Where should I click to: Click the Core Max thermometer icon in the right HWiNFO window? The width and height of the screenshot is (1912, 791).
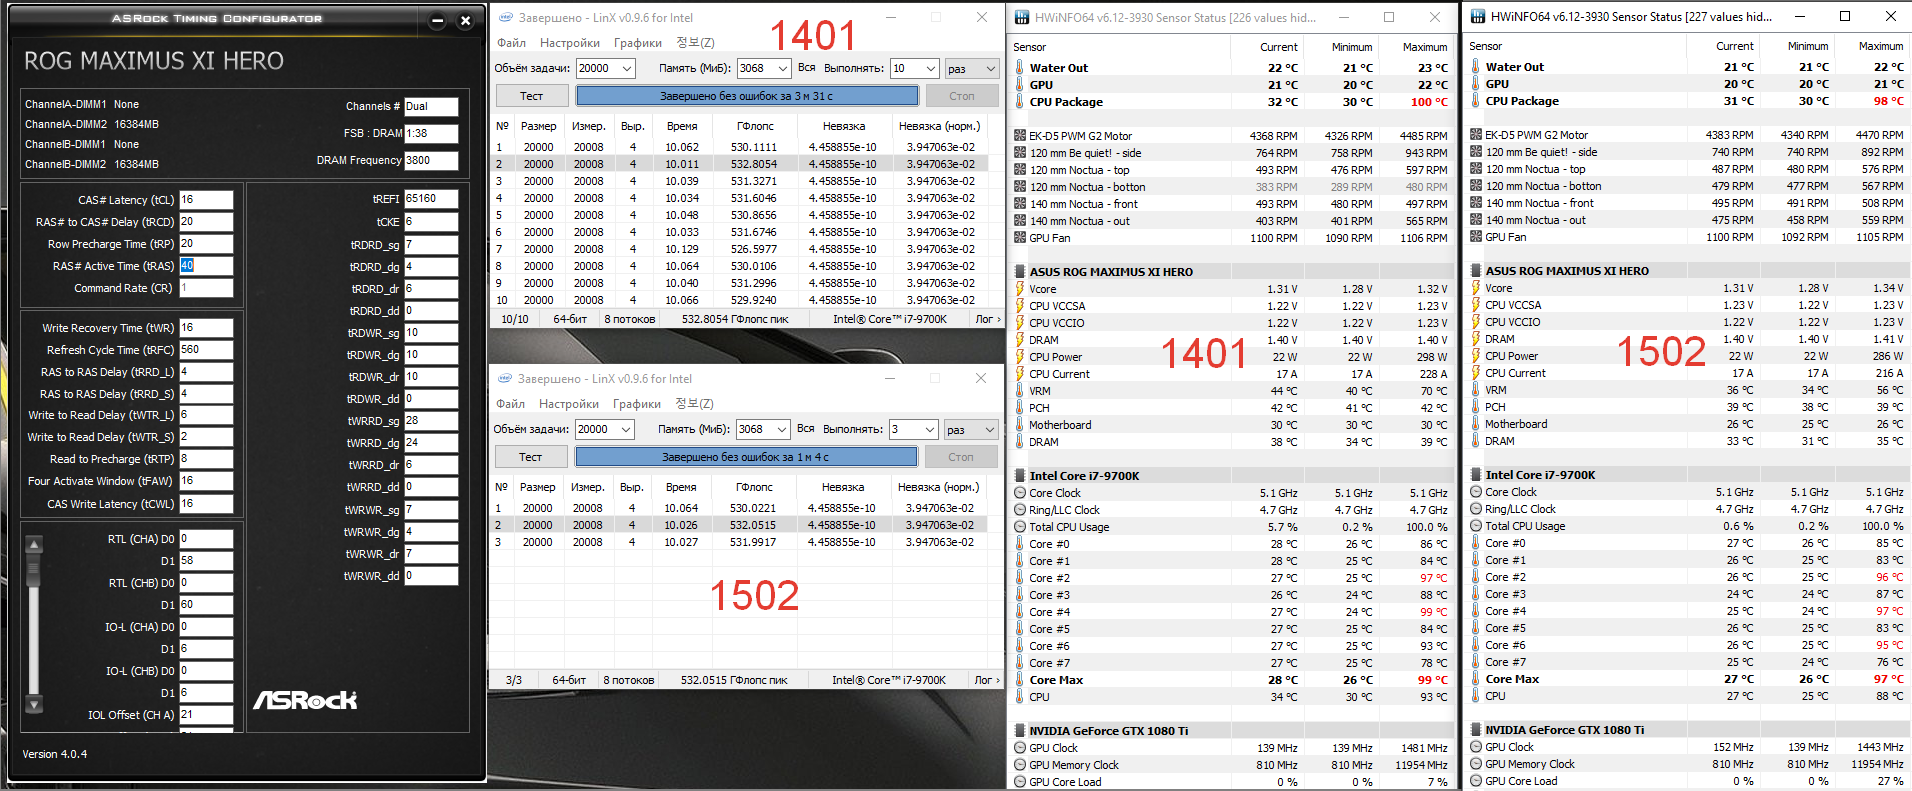point(1475,679)
